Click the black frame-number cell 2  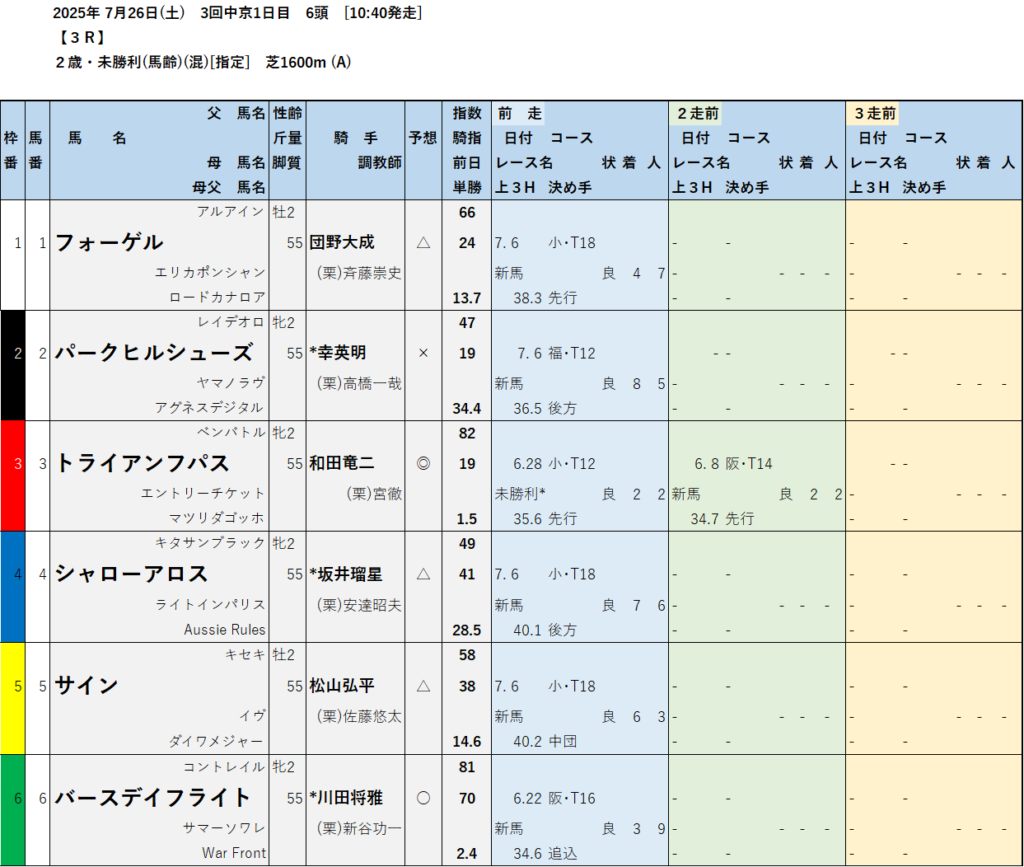point(13,366)
